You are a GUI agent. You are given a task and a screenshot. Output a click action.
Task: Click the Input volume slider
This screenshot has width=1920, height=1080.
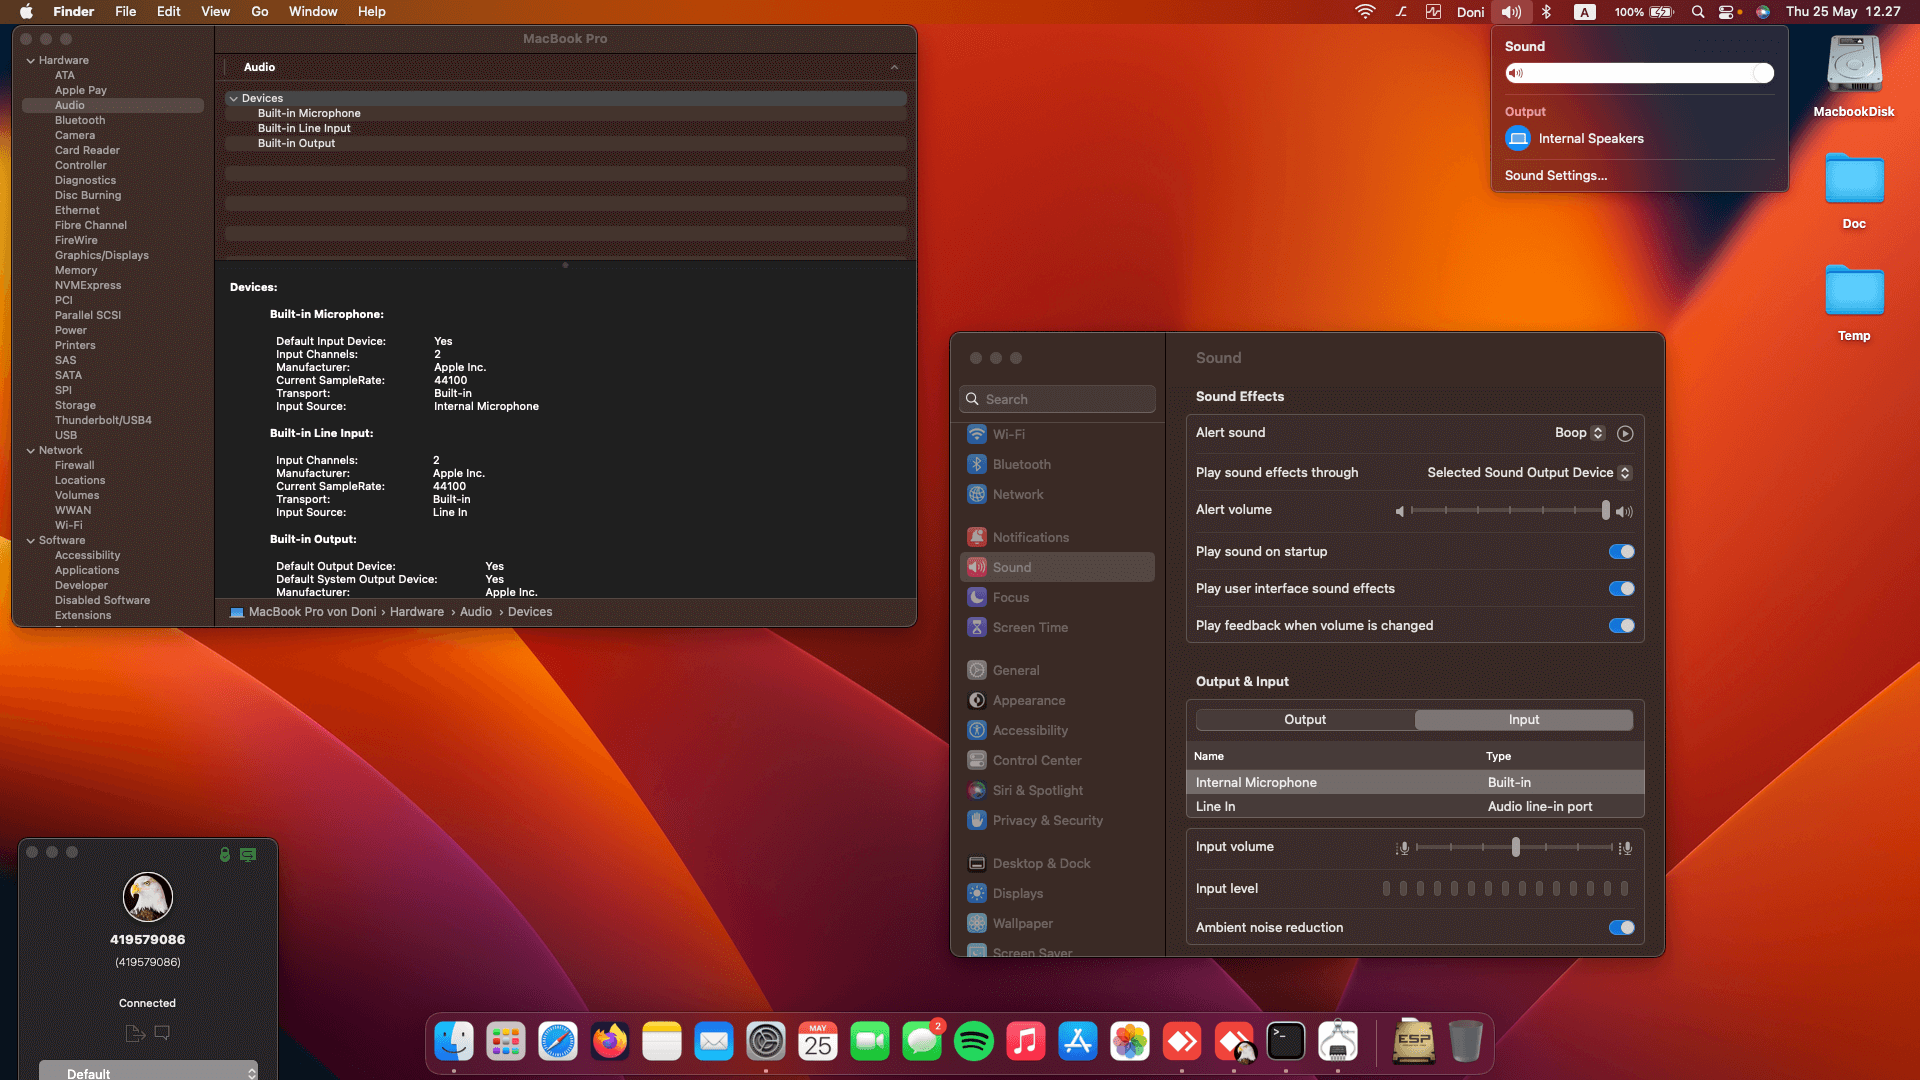[1515, 848]
